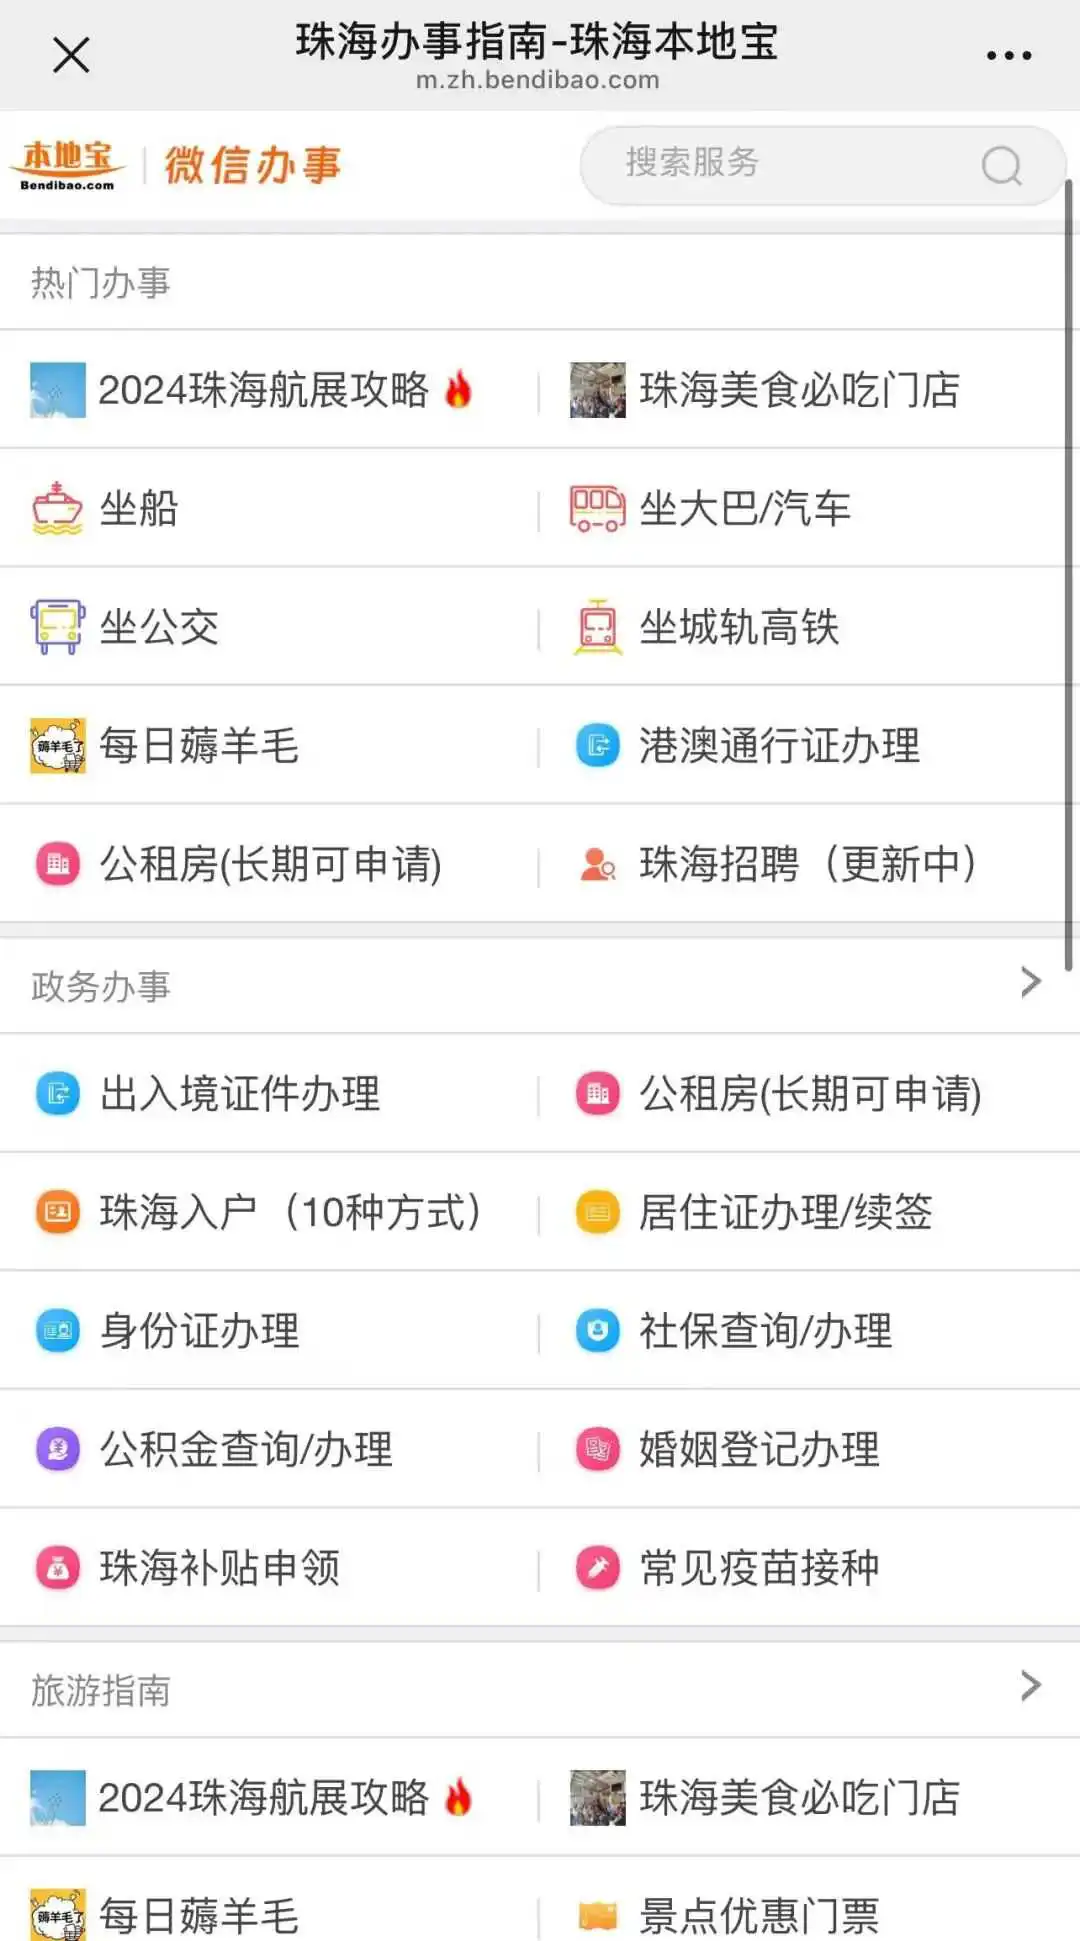
Task: Open the 婚姻登记办理 link
Action: tap(758, 1449)
